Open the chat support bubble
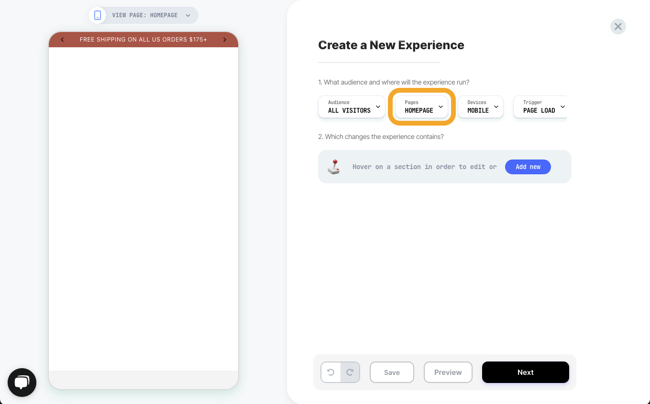650x404 pixels. click(22, 382)
